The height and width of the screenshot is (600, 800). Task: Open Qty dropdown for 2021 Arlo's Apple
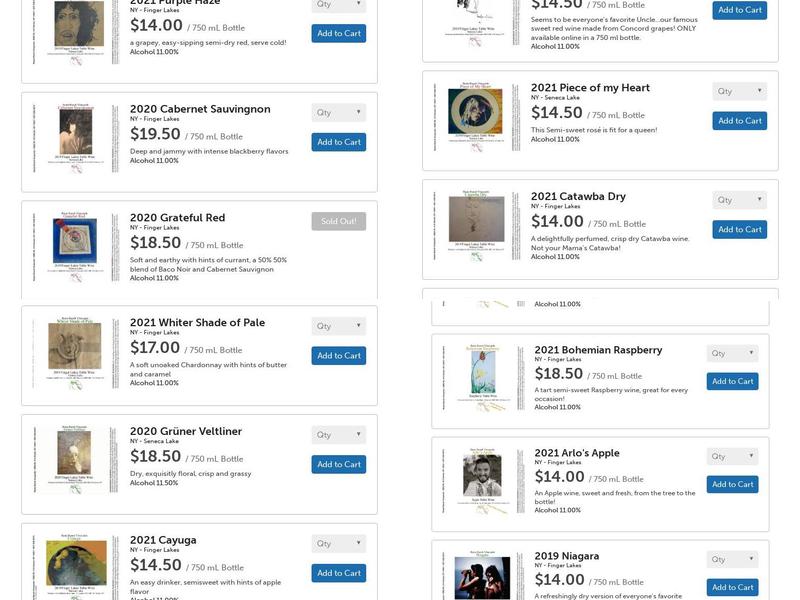coord(732,456)
